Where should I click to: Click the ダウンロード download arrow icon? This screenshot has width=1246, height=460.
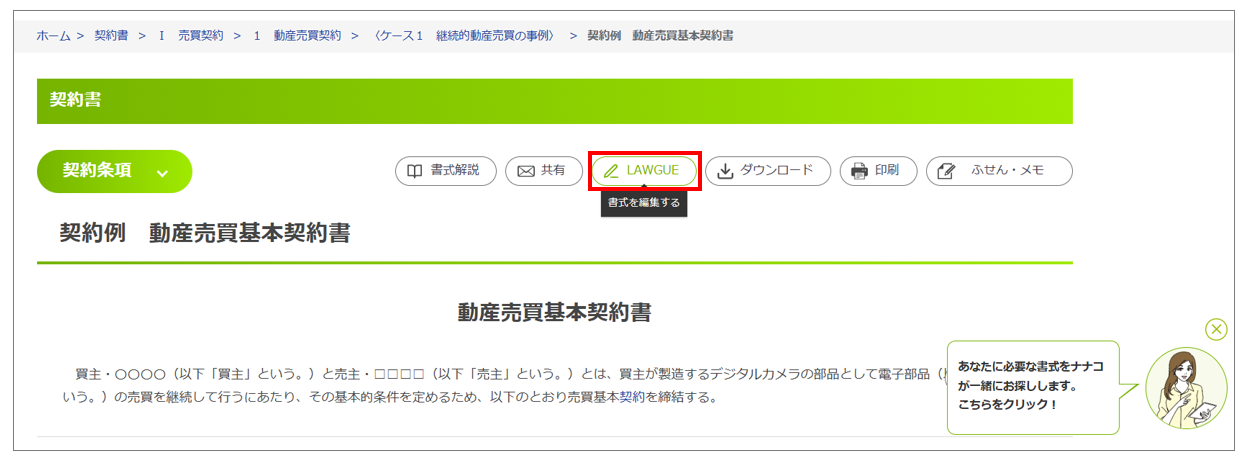click(726, 171)
